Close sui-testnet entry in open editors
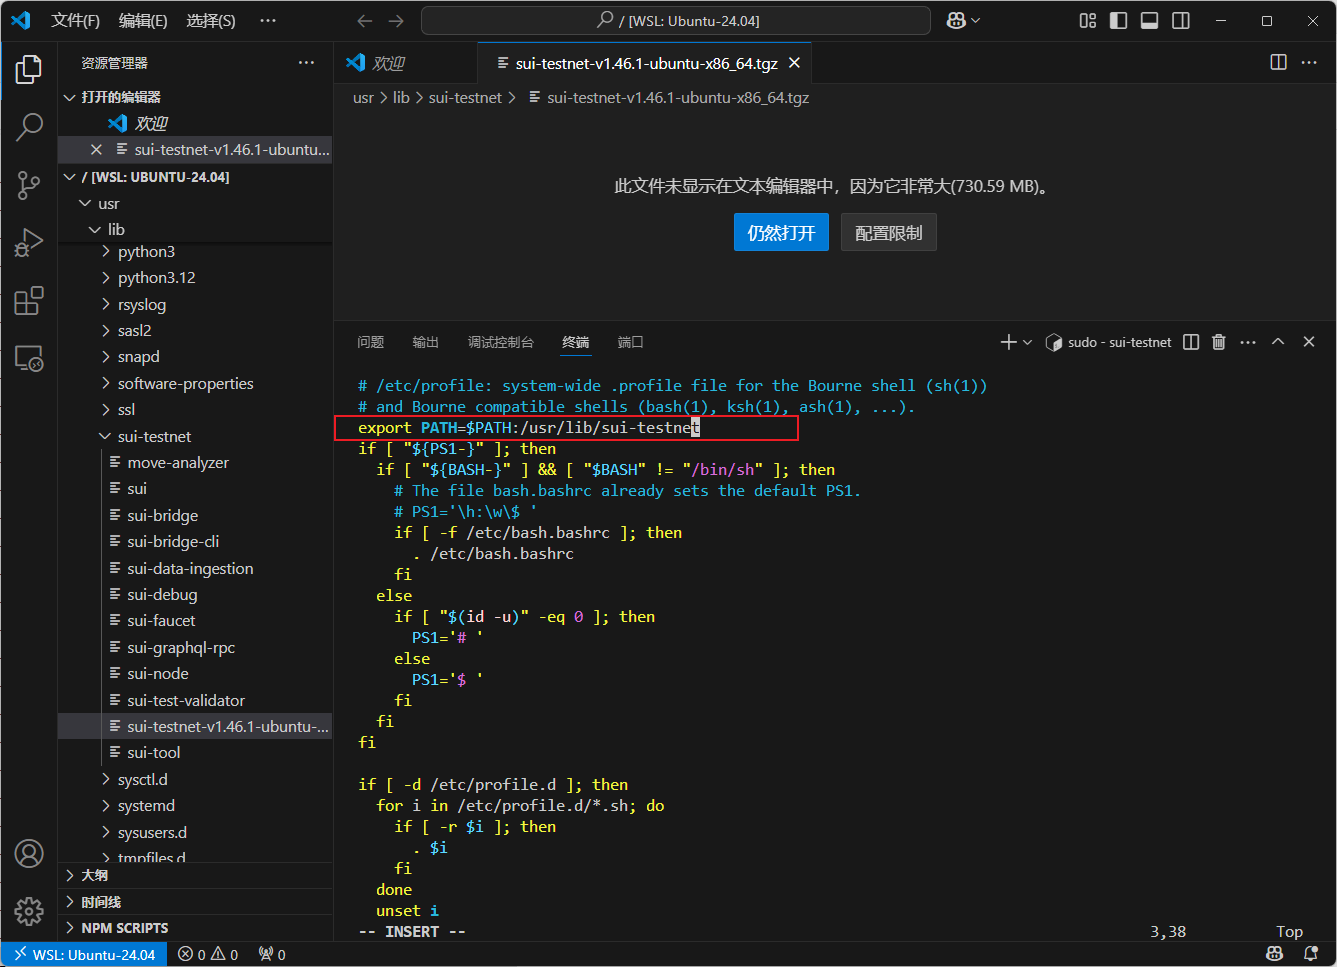Viewport: 1337px width, 967px height. coord(96,150)
